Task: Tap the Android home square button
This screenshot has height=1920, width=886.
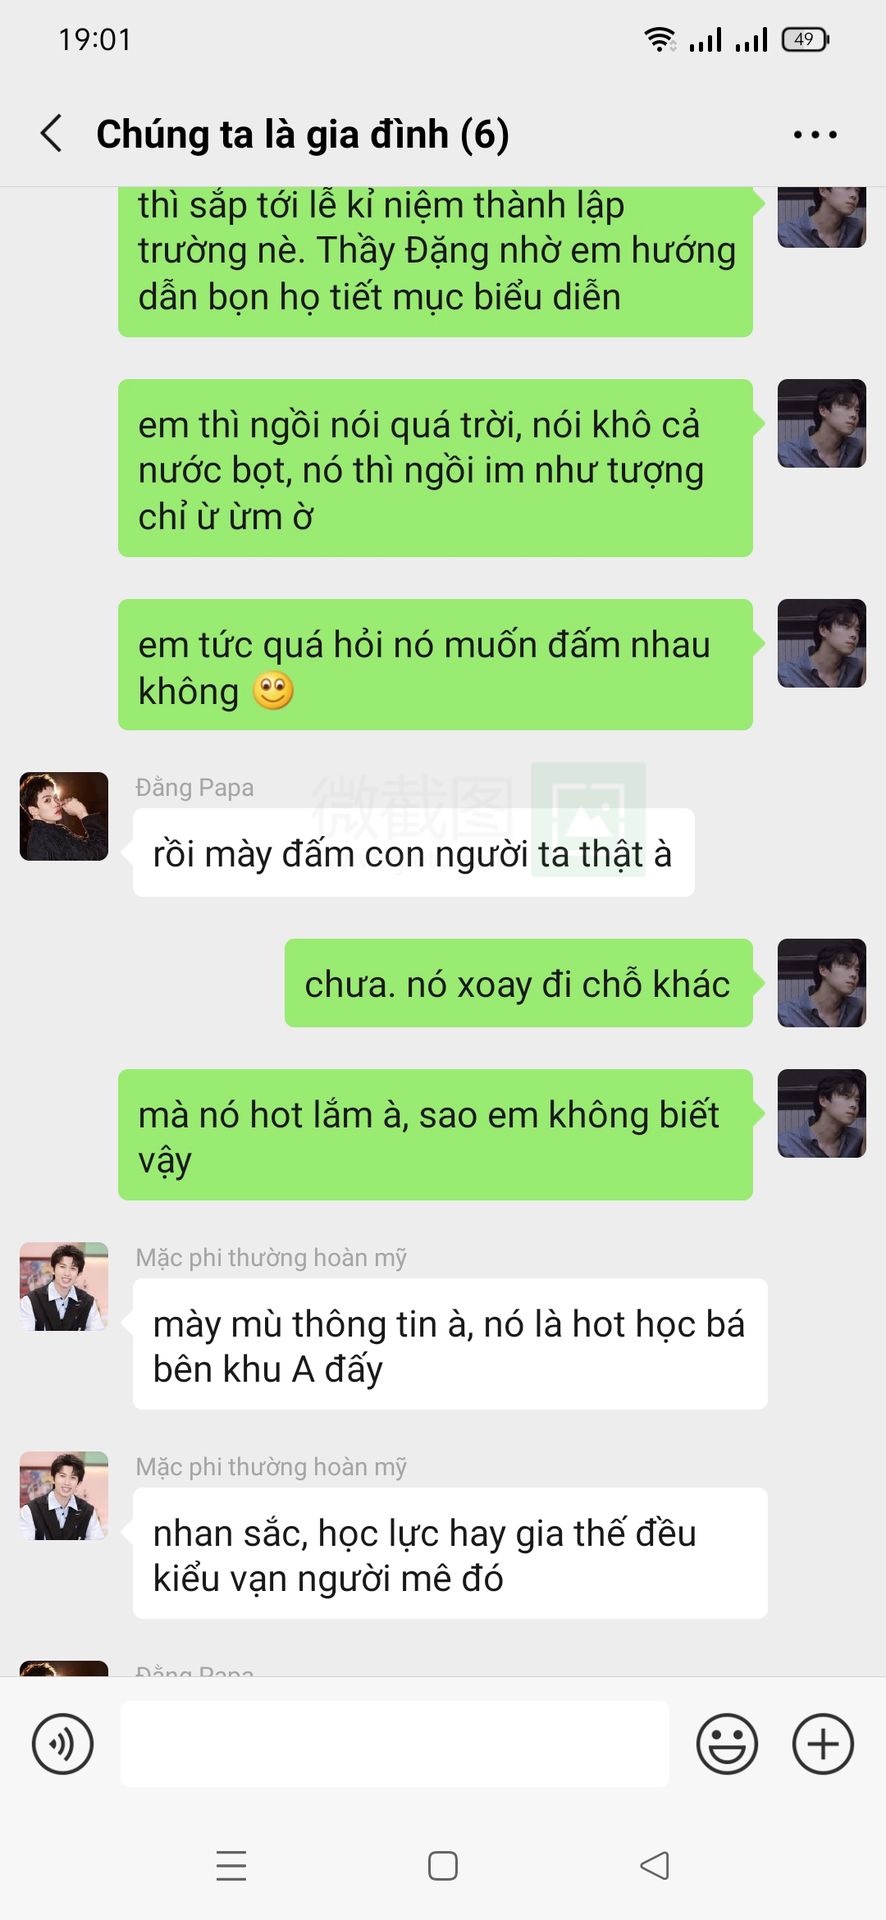Action: (x=443, y=1866)
